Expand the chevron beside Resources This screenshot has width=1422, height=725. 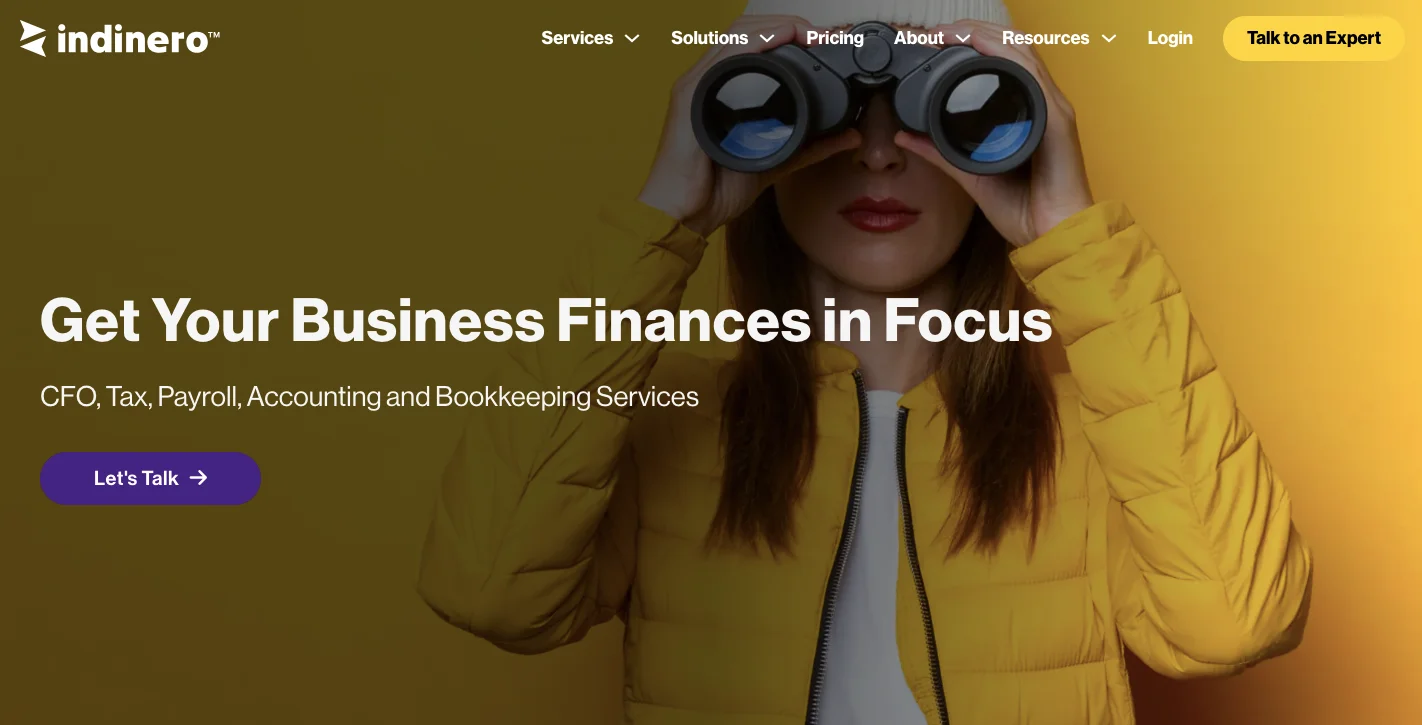click(x=1109, y=39)
